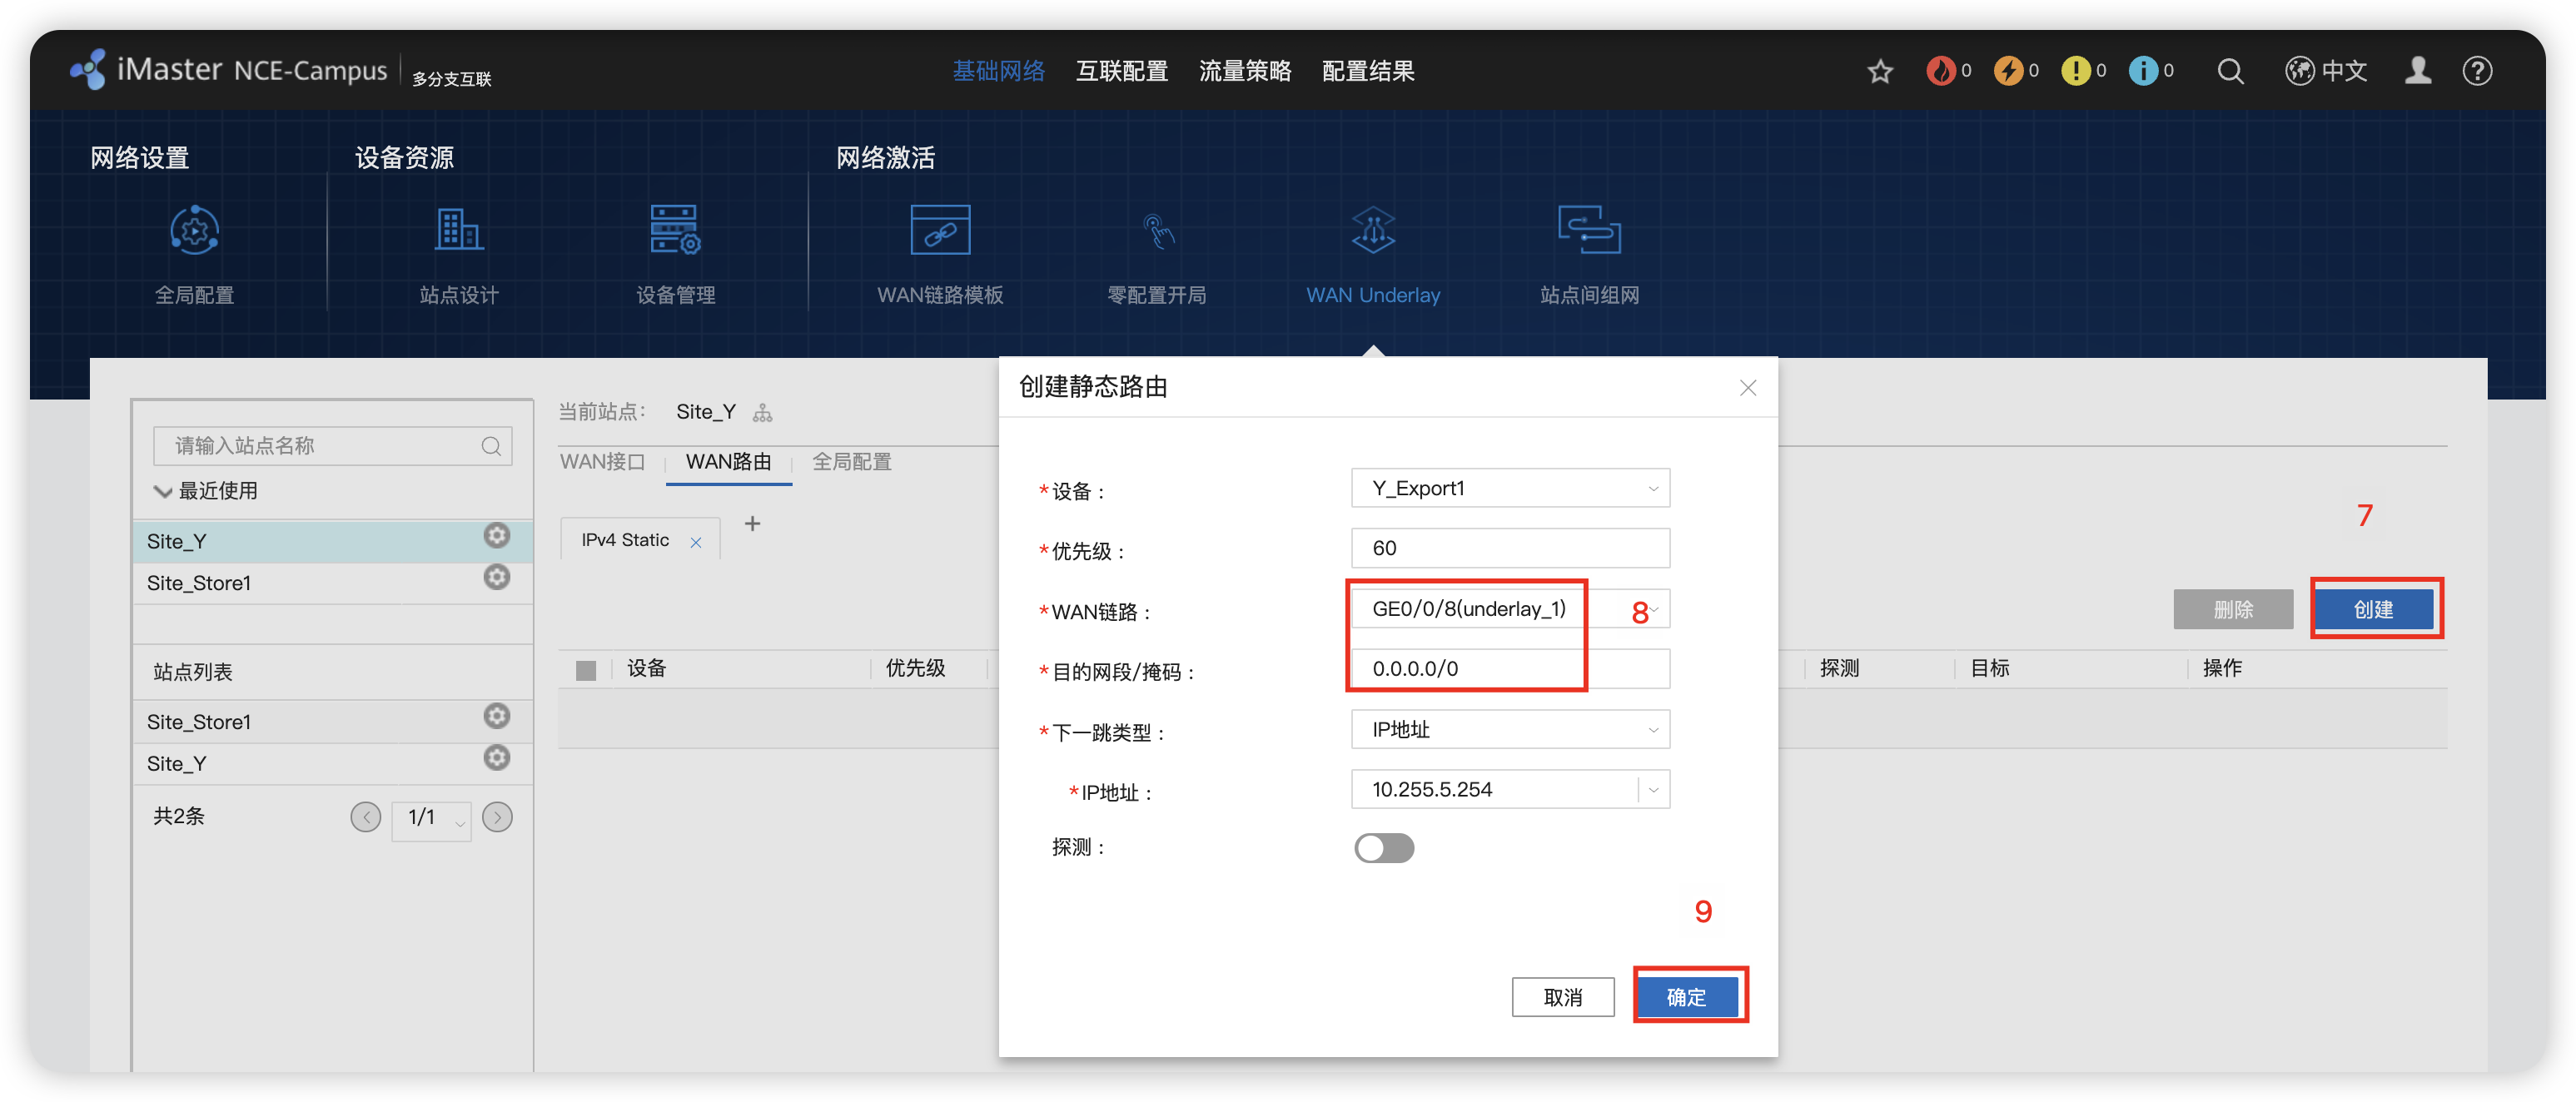
Task: Click the 设备管理 device management icon
Action: pyautogui.click(x=675, y=232)
